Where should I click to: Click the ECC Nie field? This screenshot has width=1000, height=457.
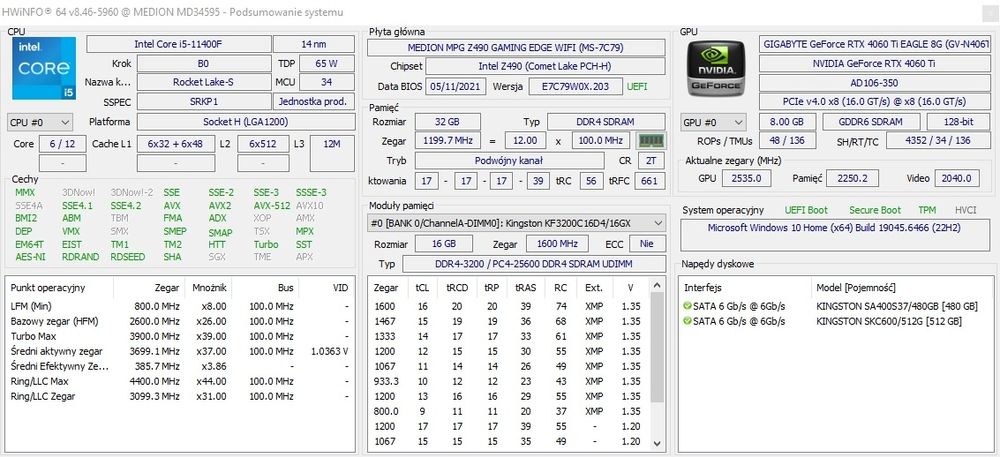tap(647, 243)
